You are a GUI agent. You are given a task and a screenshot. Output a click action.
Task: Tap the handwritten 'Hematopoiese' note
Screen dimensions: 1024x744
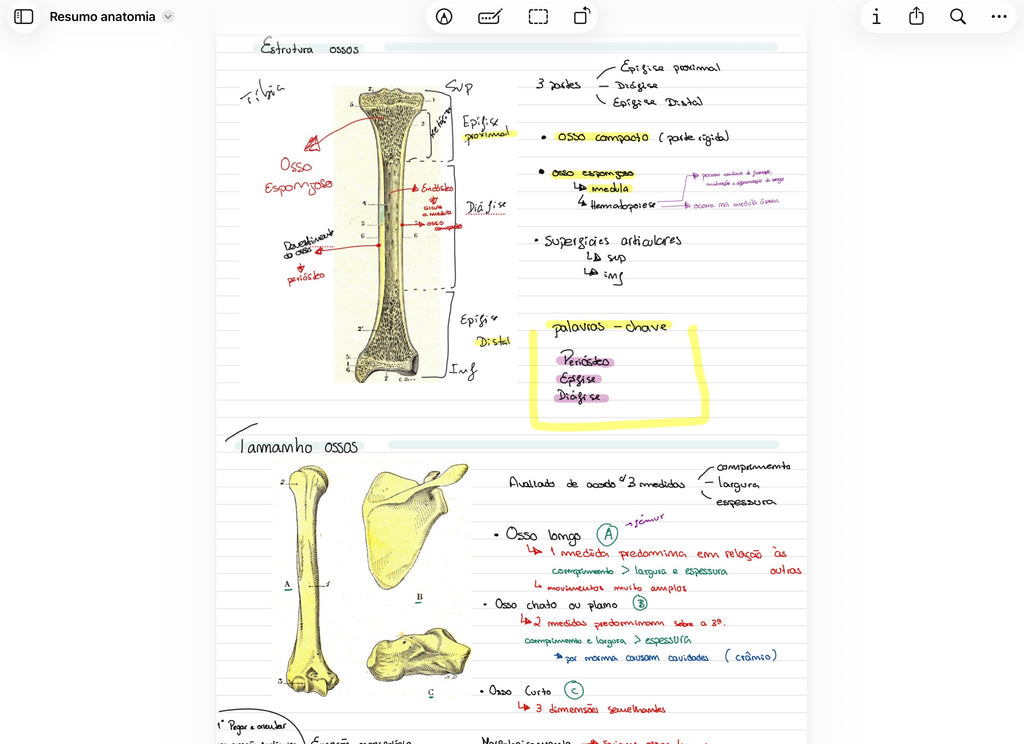point(621,205)
